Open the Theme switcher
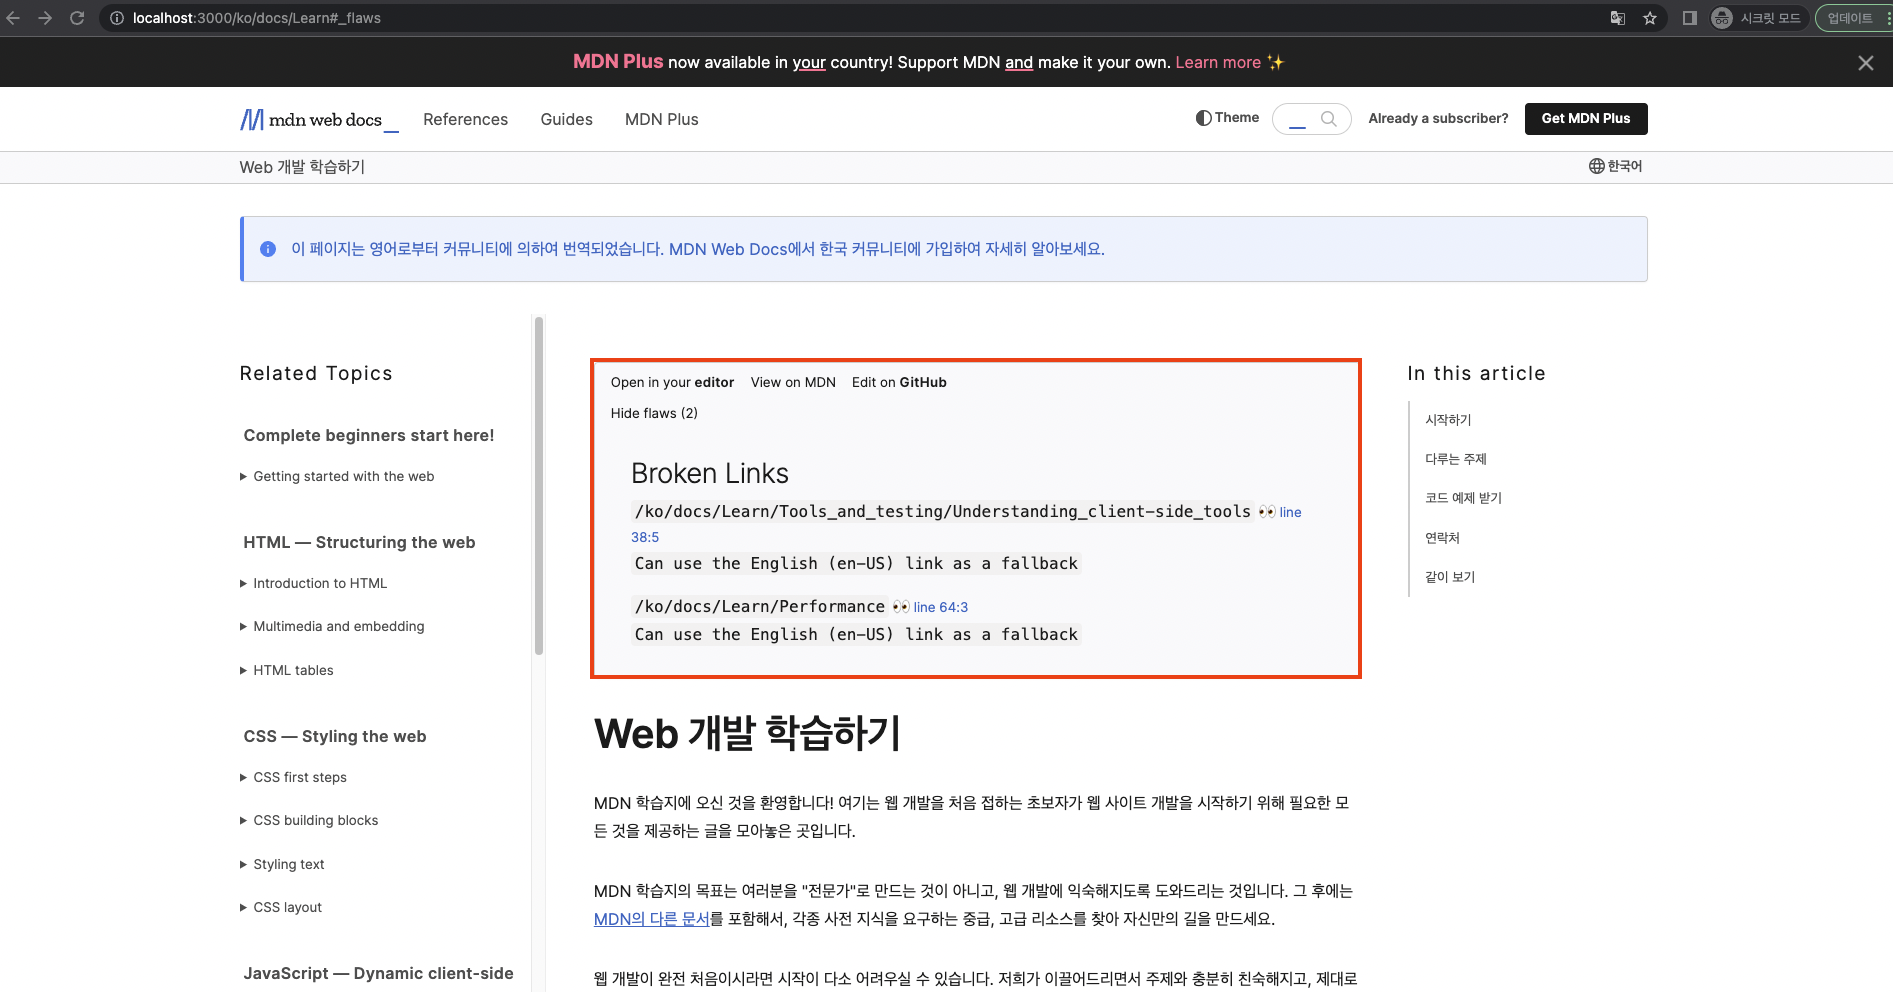 [x=1227, y=118]
